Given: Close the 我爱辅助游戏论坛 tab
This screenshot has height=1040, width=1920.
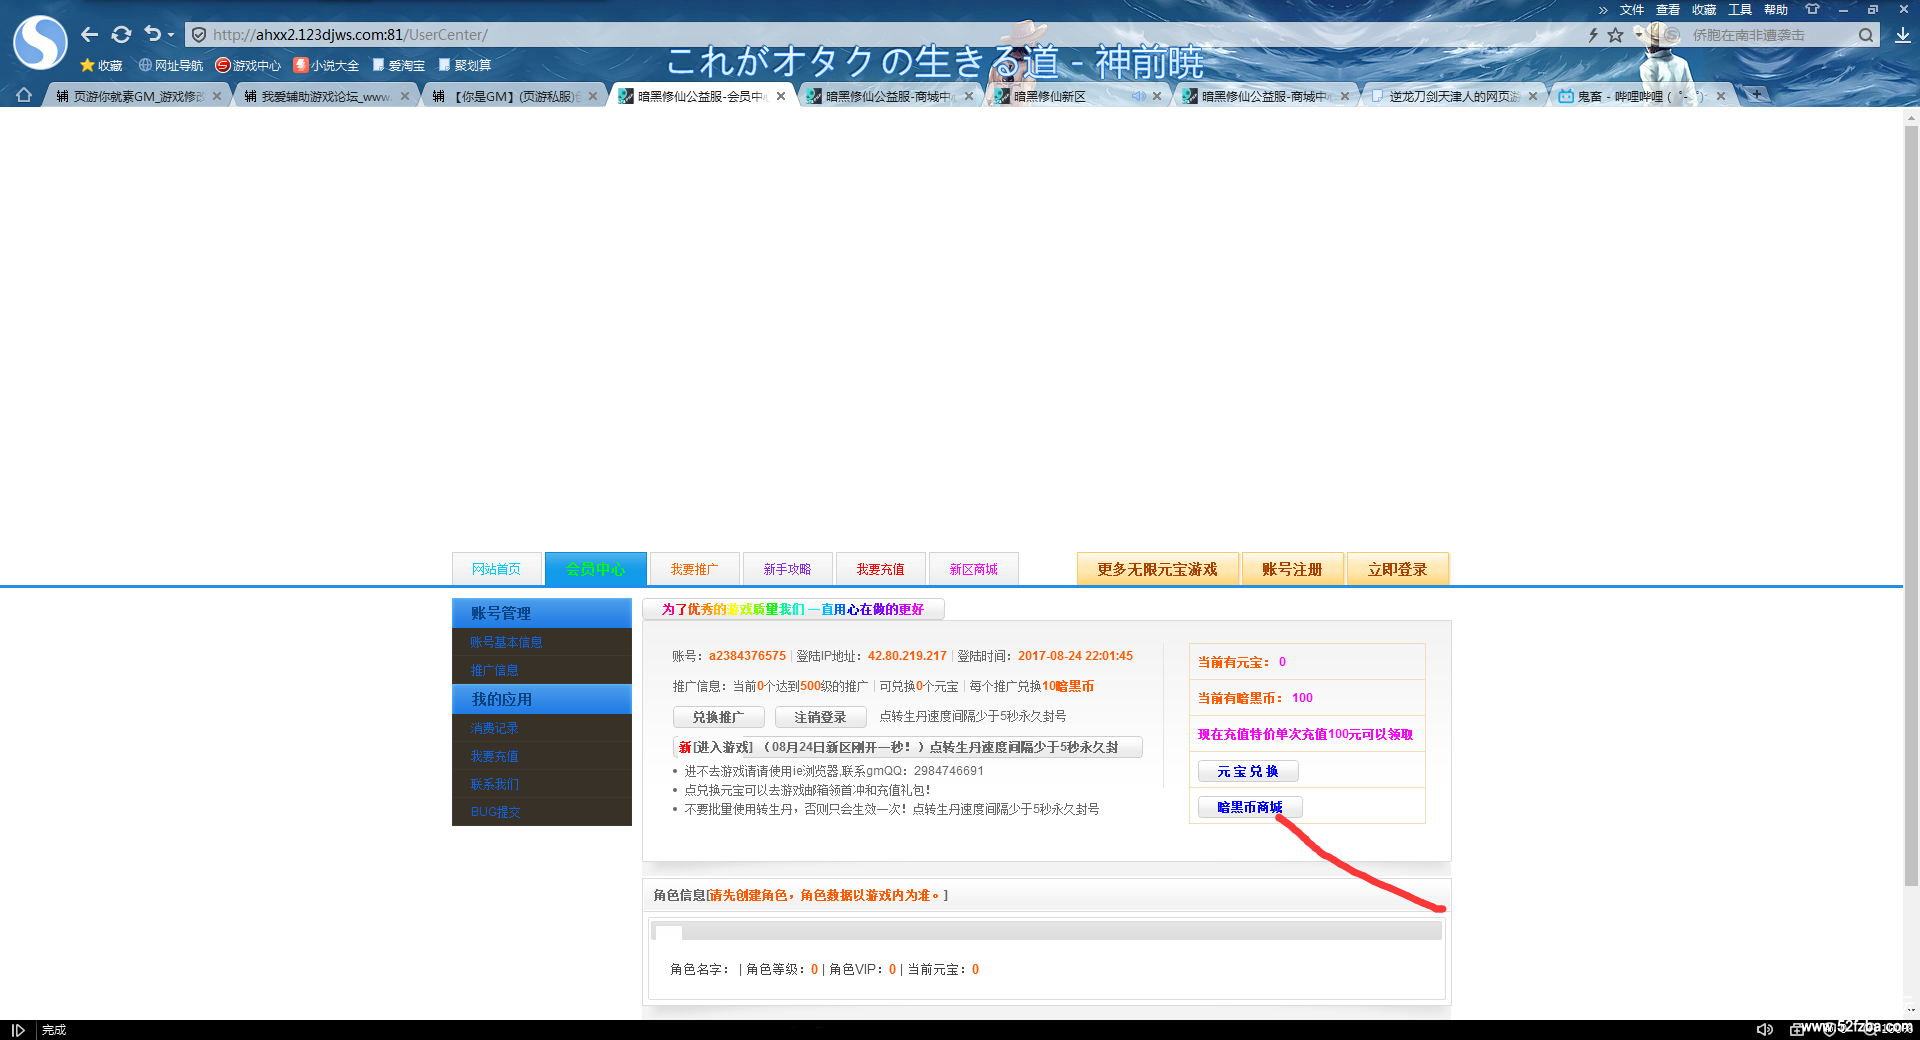Looking at the screenshot, I should click(405, 96).
